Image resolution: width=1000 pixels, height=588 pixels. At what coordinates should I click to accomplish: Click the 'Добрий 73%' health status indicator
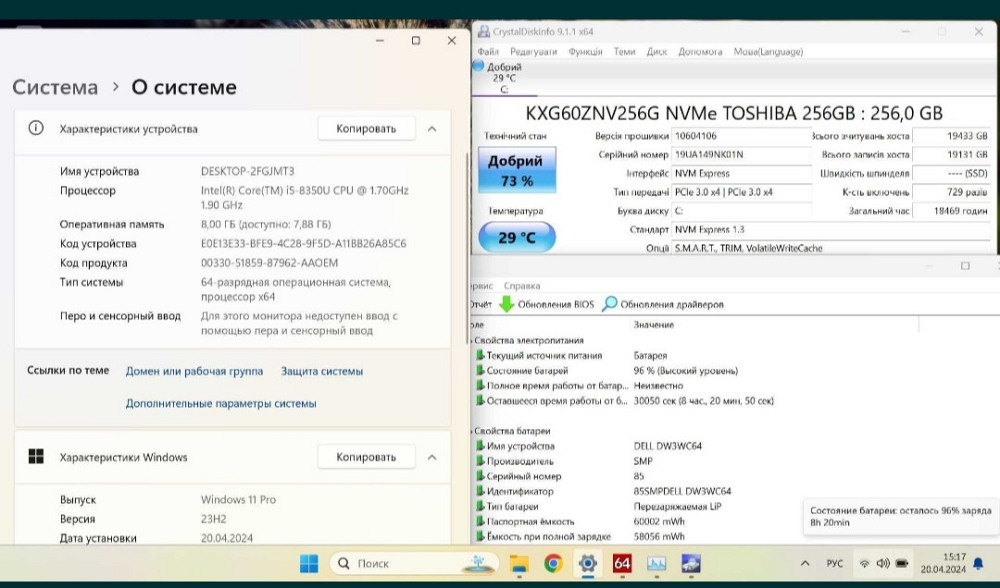(517, 169)
